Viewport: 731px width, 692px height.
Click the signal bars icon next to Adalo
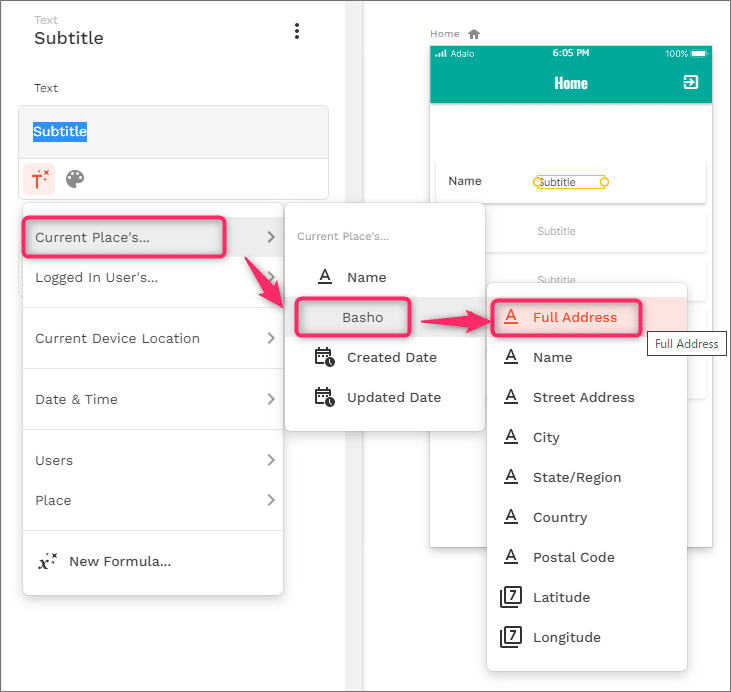(x=441, y=54)
